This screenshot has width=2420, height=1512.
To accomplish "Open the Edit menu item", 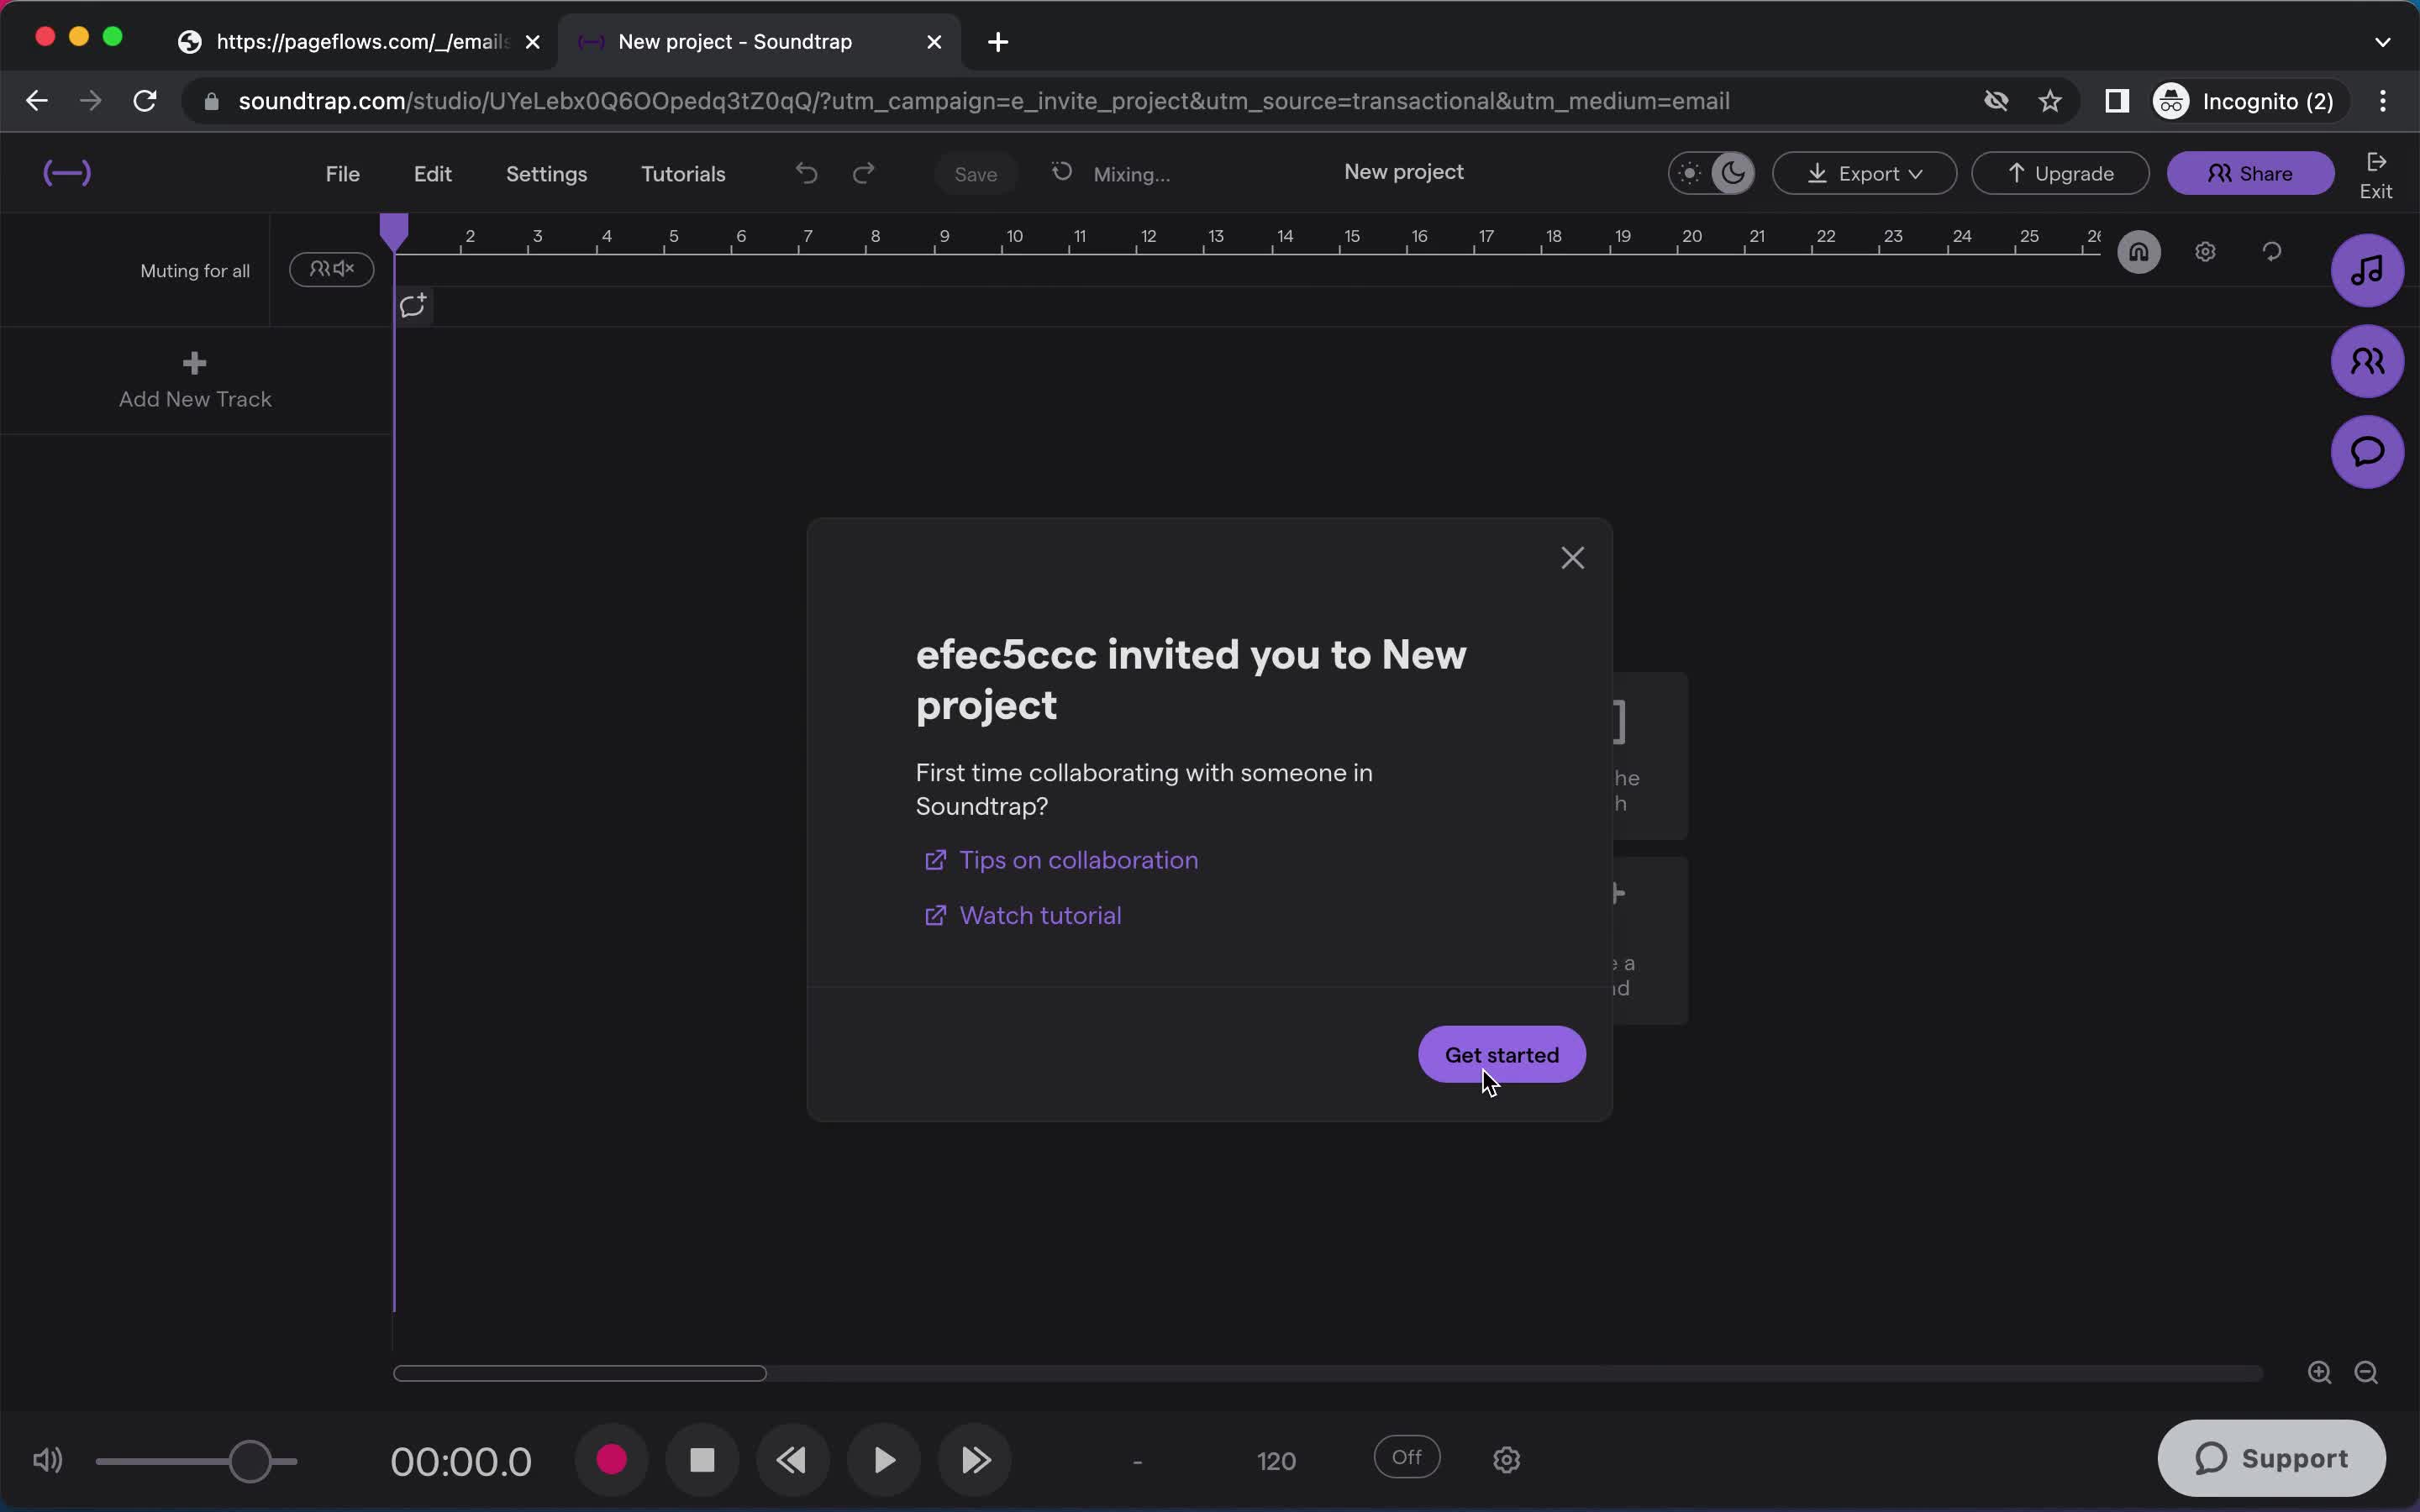I will [432, 172].
